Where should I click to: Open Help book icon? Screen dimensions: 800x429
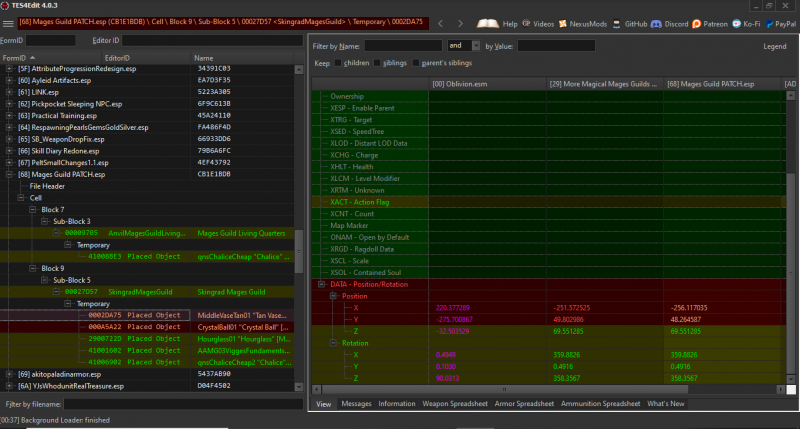tap(488, 23)
